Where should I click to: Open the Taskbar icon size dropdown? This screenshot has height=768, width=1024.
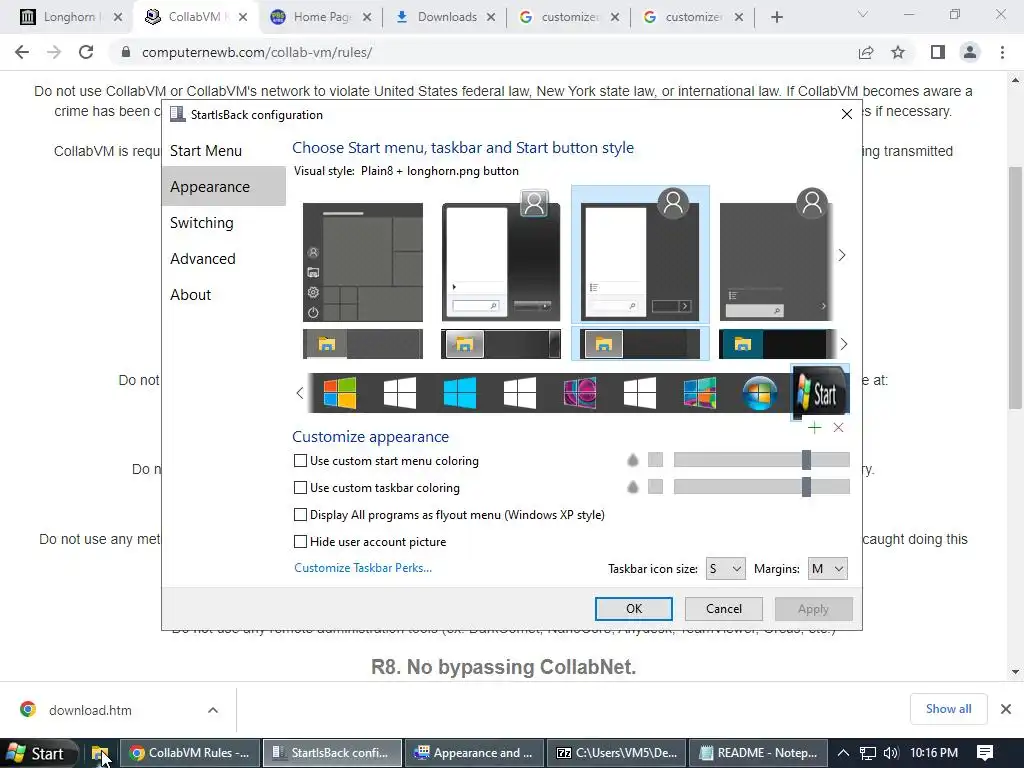pos(725,569)
